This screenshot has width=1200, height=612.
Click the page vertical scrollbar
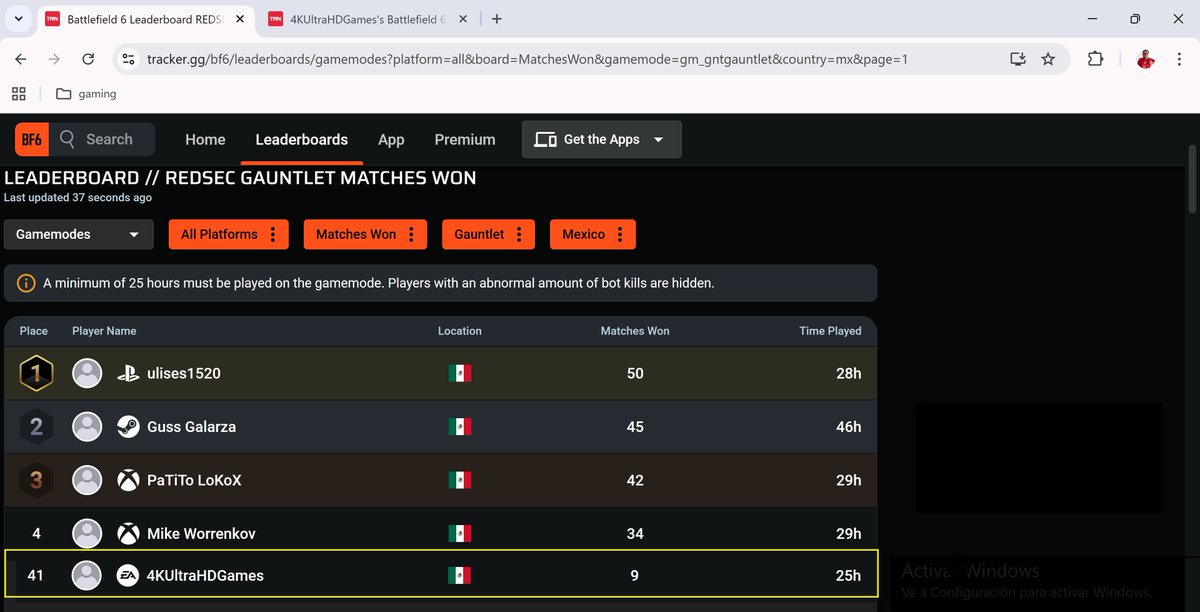tap(1192, 178)
